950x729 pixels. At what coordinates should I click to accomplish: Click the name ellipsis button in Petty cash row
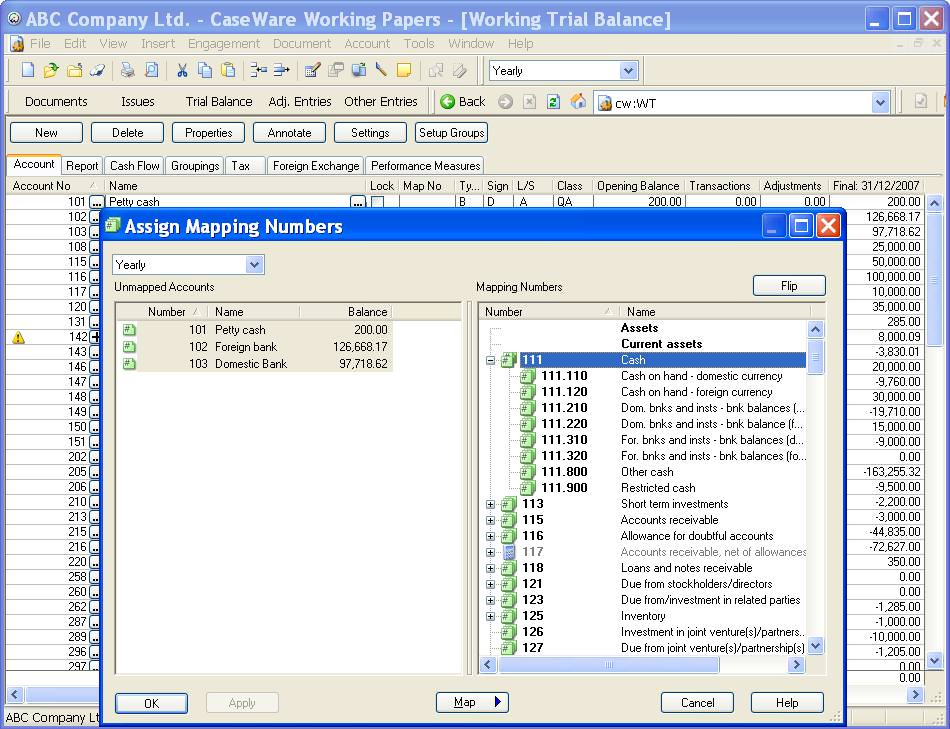tap(358, 202)
